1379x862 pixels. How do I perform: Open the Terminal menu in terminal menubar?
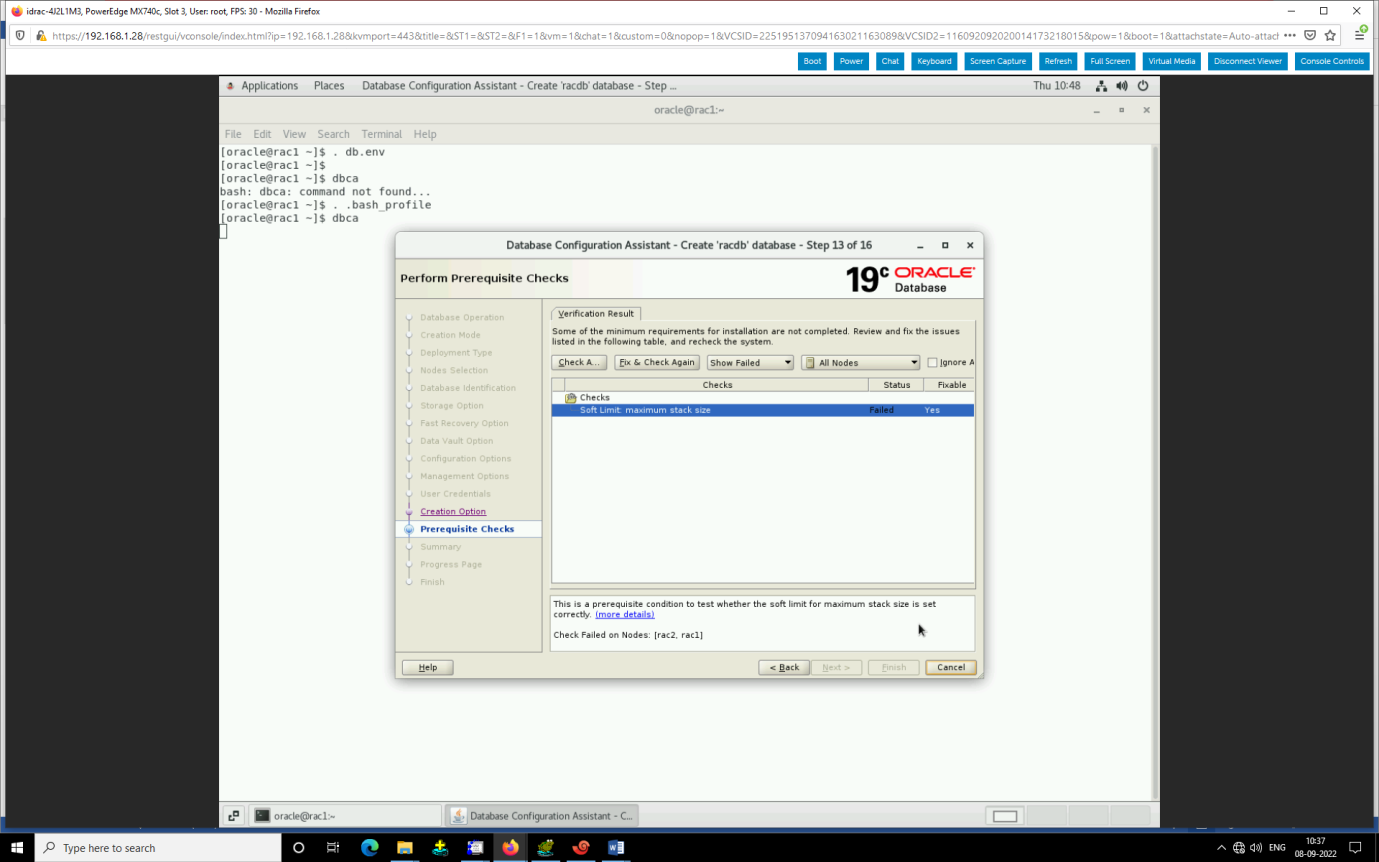382,134
